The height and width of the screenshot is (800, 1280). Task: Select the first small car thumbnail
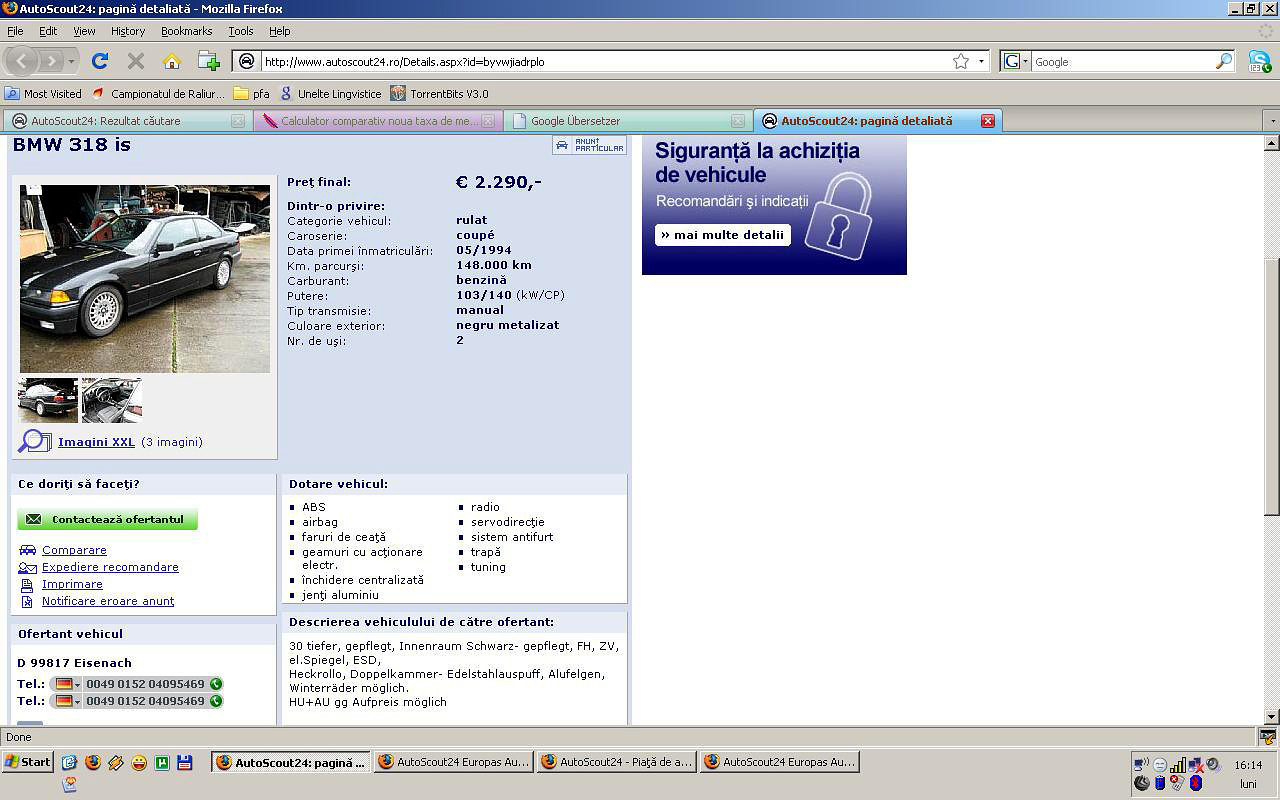point(48,400)
